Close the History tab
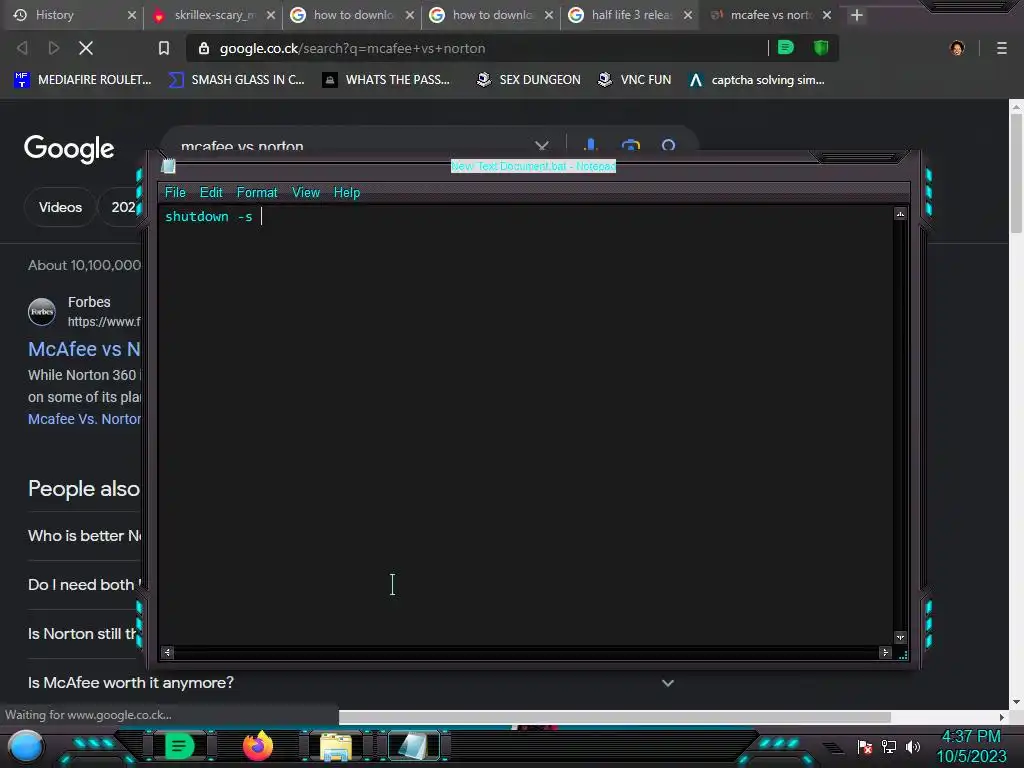This screenshot has height=768, width=1024. click(131, 15)
